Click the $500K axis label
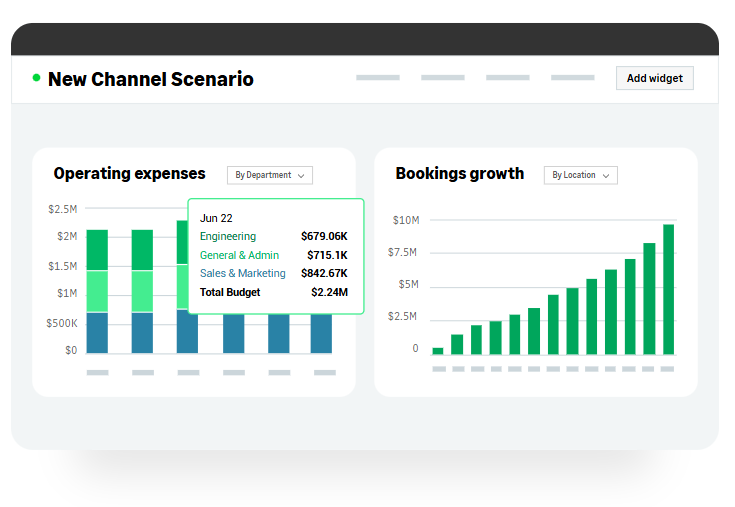The width and height of the screenshot is (735, 507). point(61,323)
